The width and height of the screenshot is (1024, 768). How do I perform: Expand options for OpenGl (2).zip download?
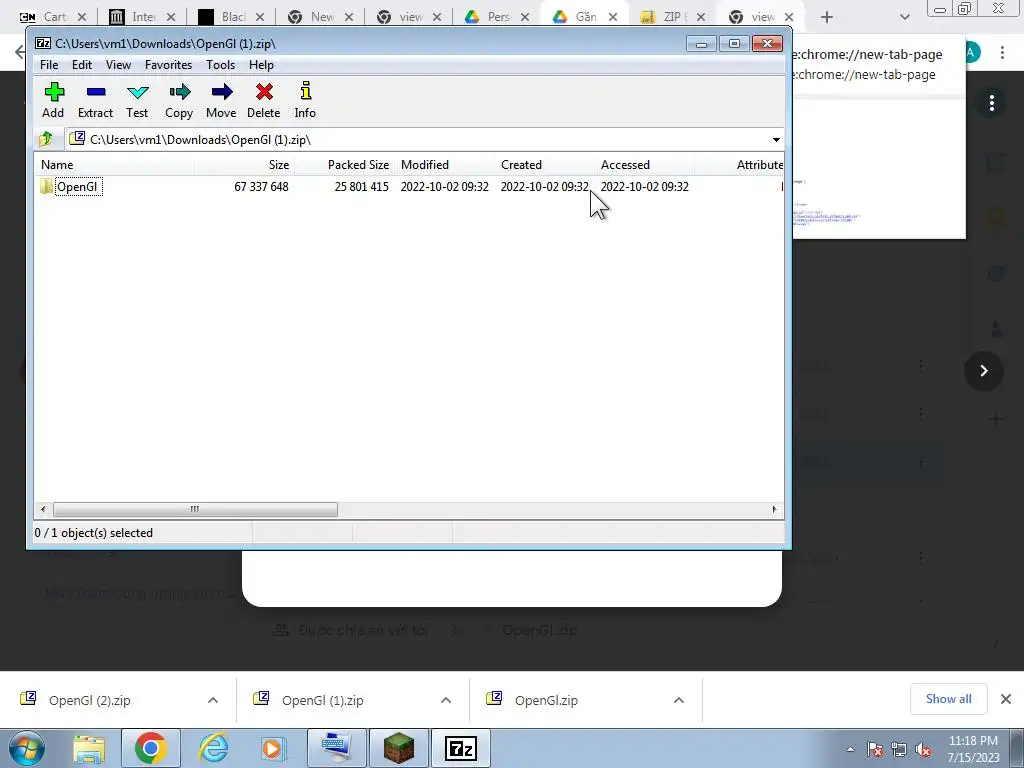(x=213, y=700)
